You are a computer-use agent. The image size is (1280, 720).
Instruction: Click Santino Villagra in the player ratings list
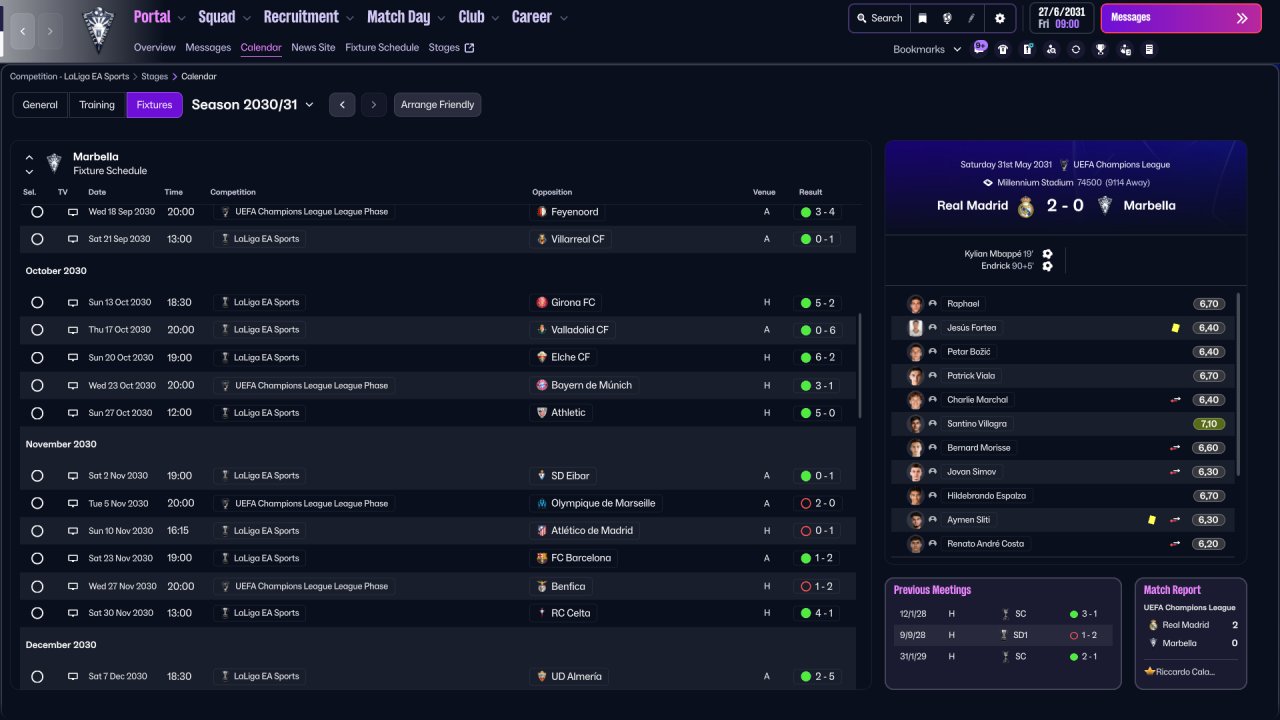coord(976,424)
